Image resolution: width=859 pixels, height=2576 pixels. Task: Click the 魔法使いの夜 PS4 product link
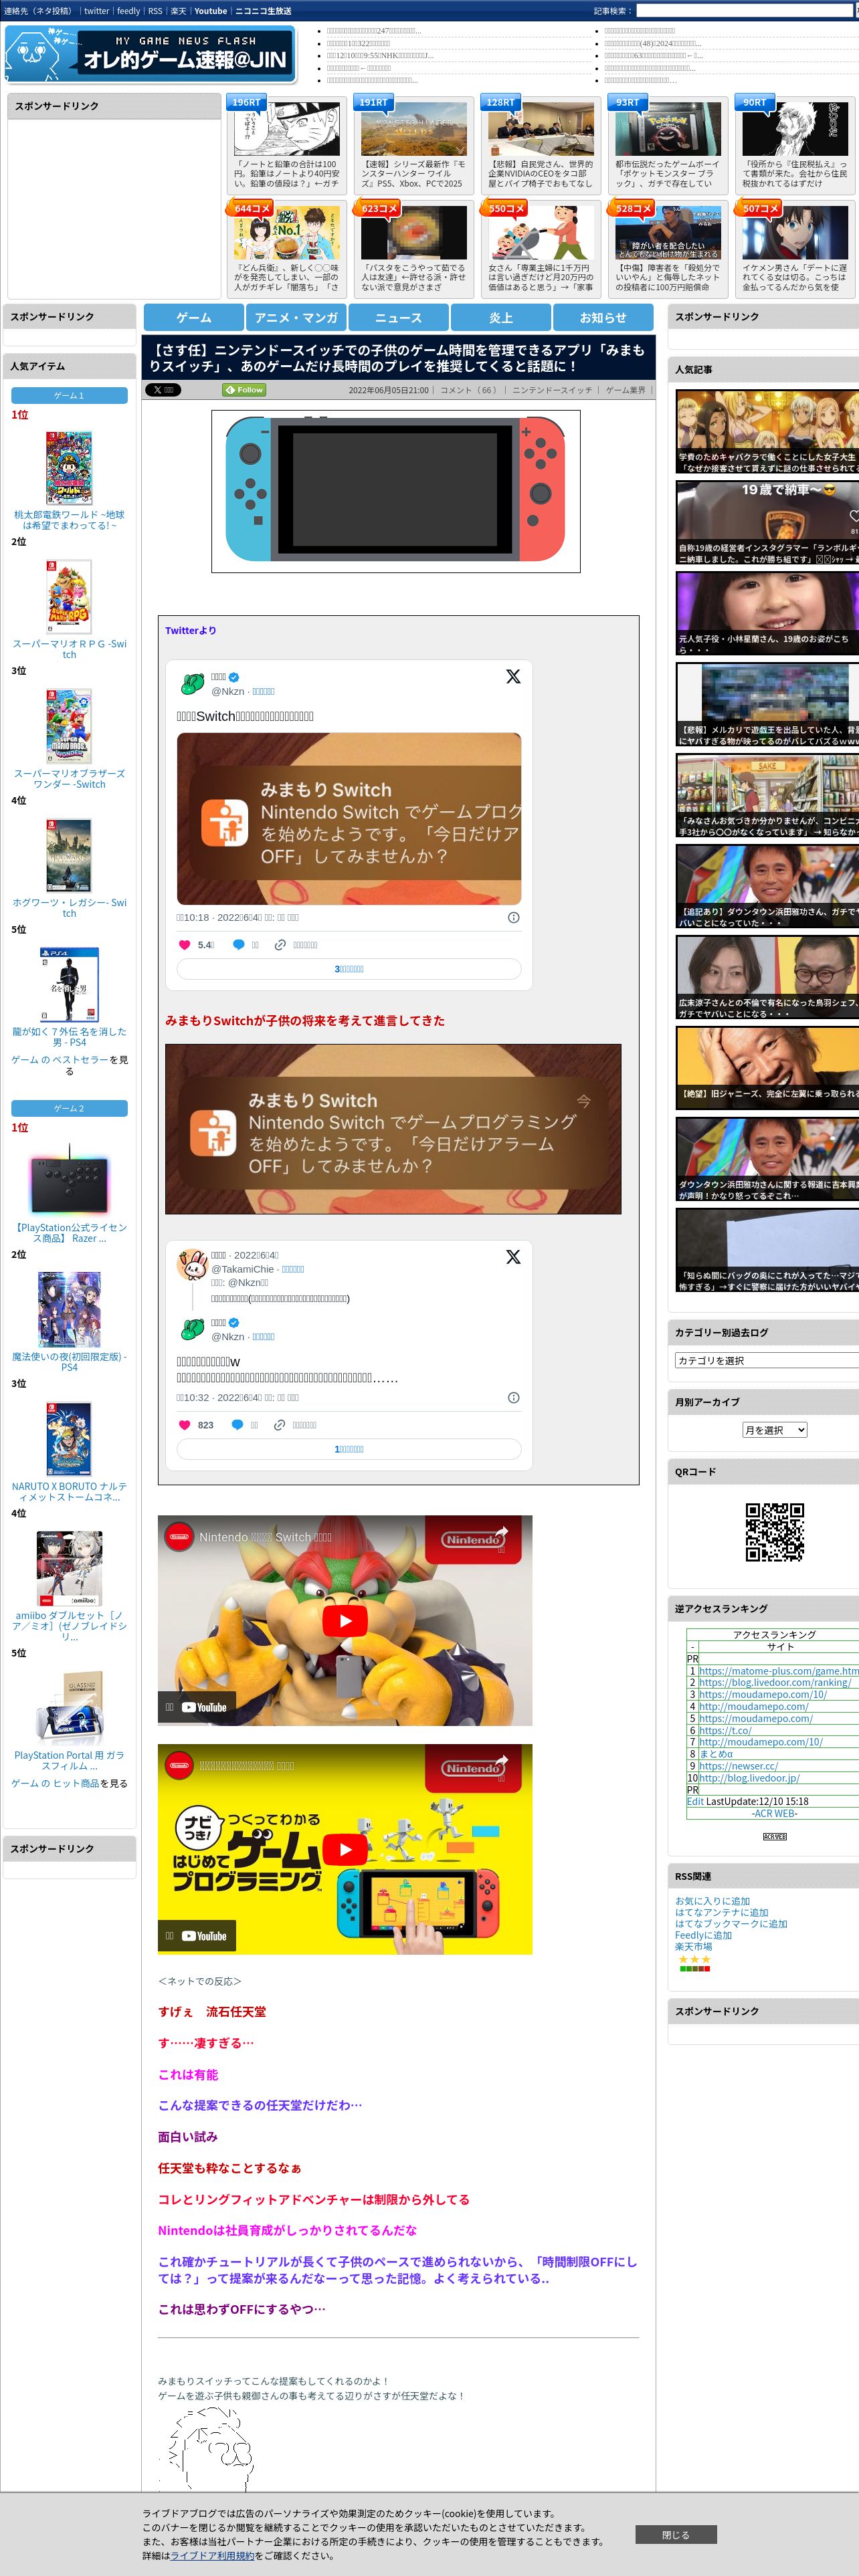pos(69,1361)
